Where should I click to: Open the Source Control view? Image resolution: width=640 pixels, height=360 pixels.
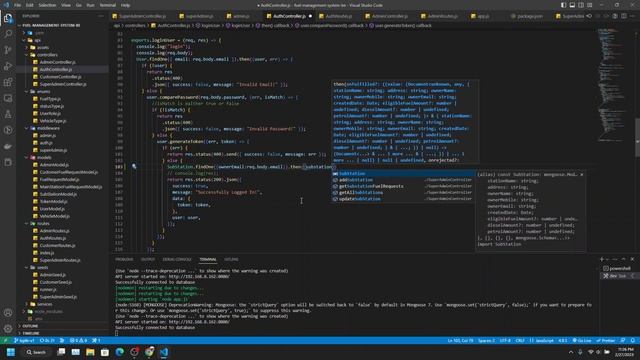(x=8, y=50)
